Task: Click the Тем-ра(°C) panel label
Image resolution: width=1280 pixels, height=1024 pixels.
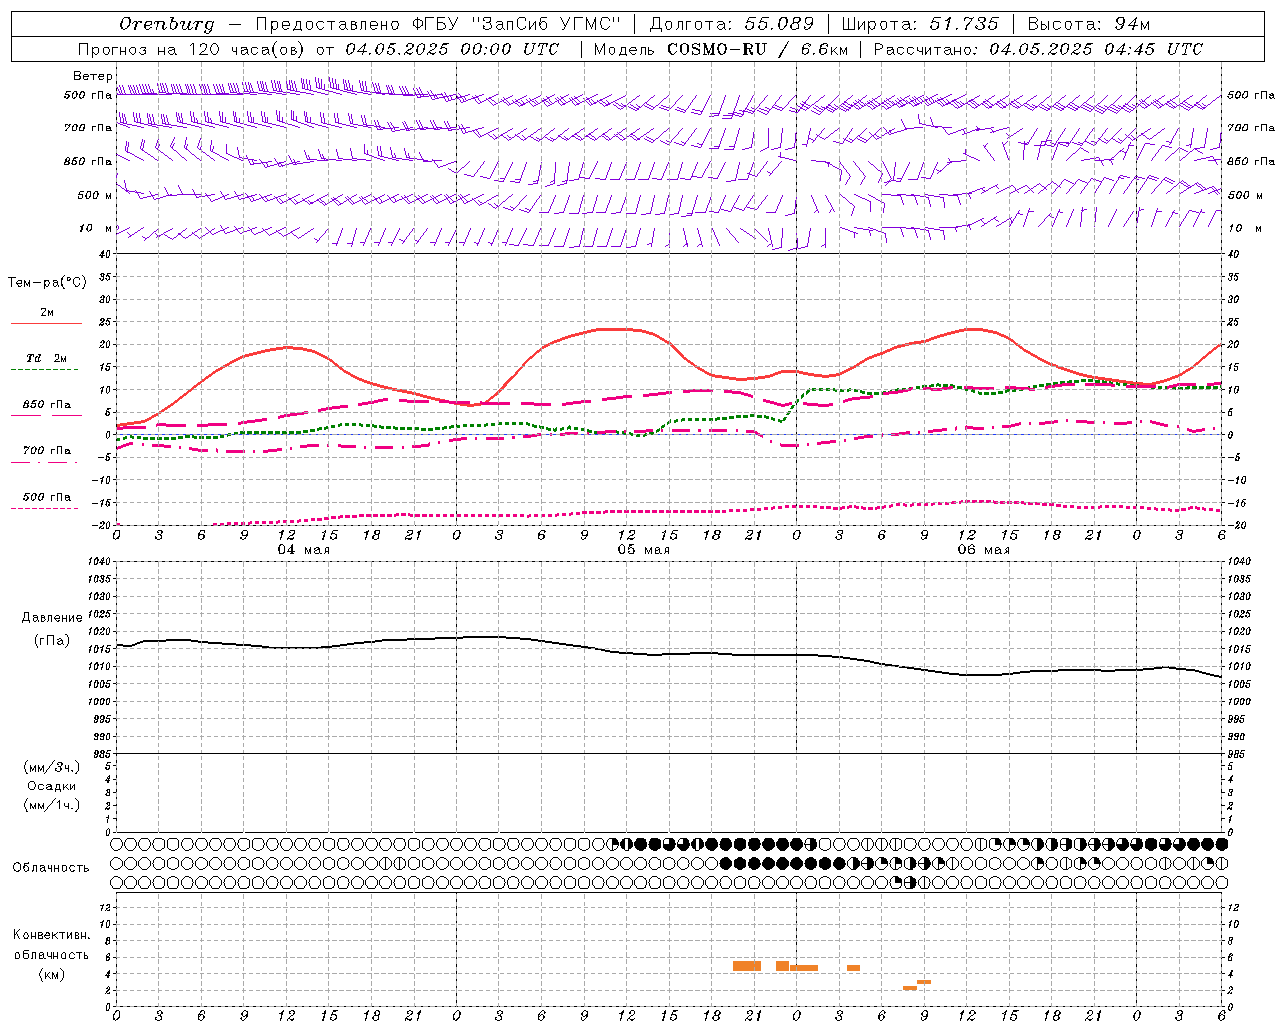Action: click(x=47, y=283)
